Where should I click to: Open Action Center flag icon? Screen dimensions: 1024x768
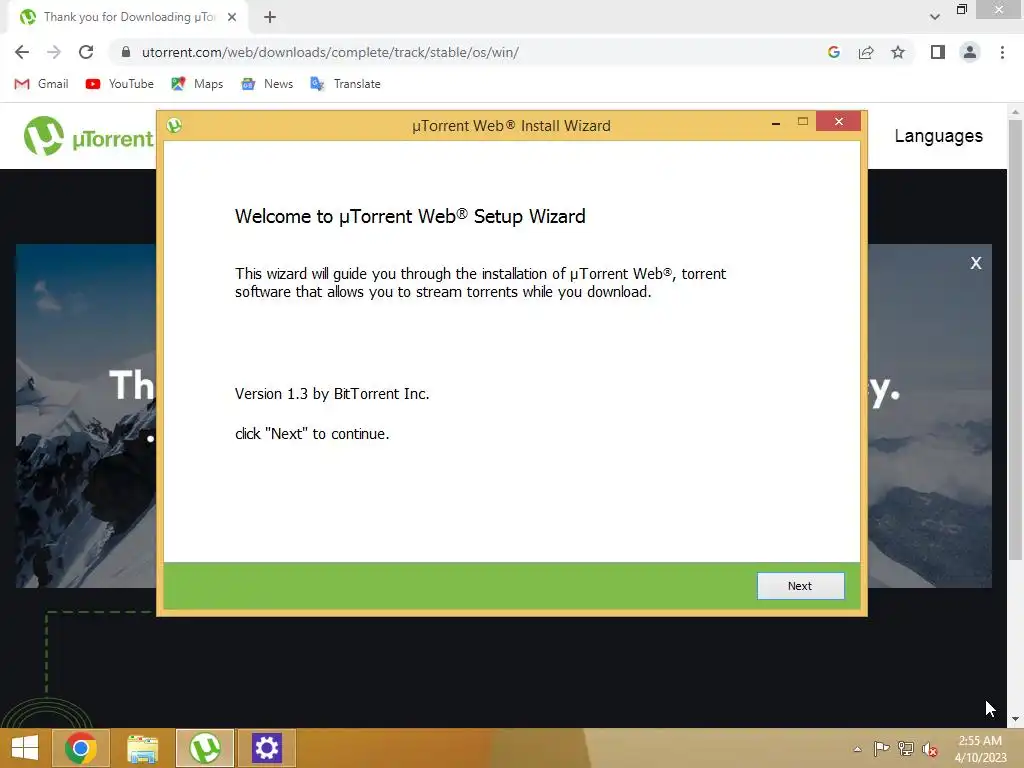881,749
